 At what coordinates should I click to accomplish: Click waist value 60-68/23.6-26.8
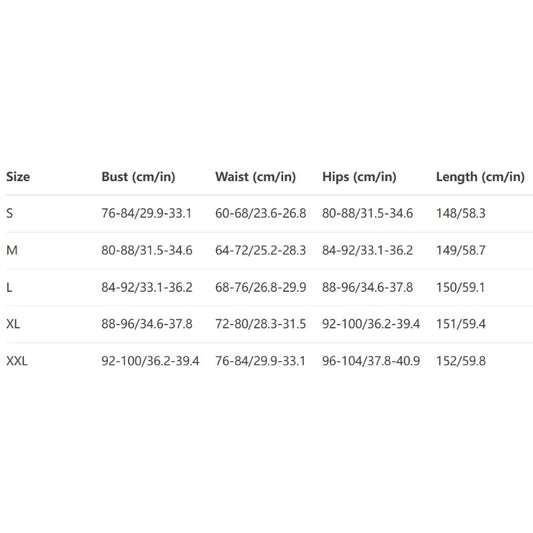tap(261, 213)
